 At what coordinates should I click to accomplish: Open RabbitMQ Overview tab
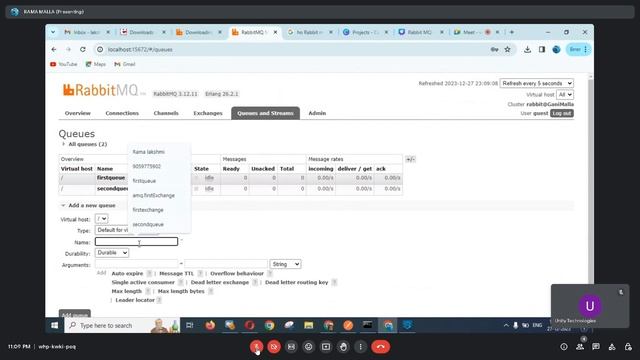pos(78,113)
